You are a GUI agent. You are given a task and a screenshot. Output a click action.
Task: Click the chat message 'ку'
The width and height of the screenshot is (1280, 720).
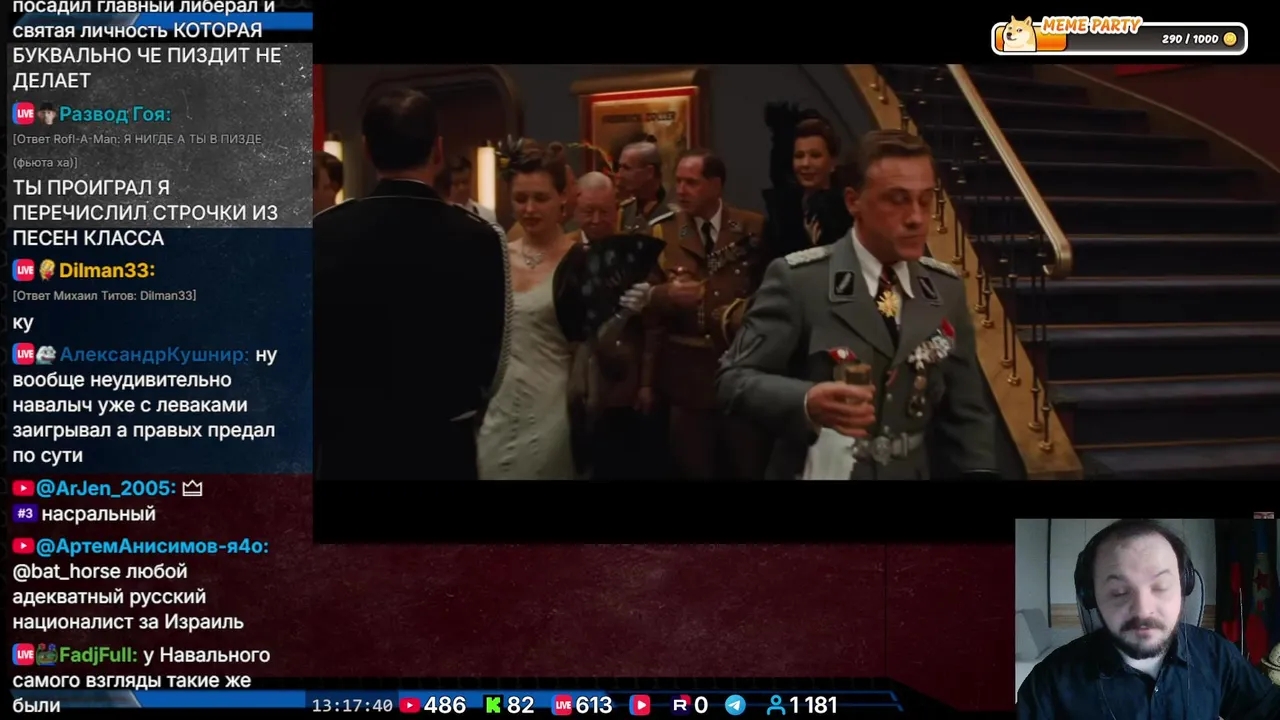point(23,322)
